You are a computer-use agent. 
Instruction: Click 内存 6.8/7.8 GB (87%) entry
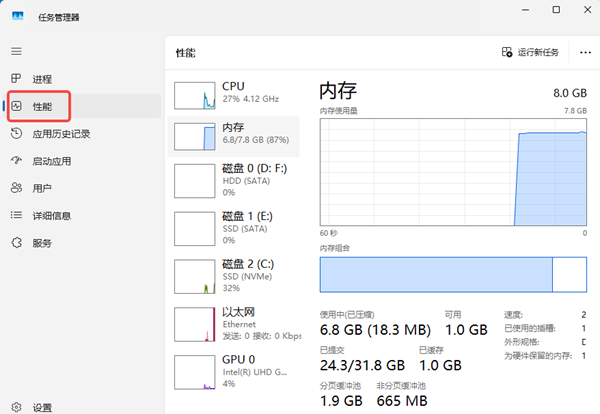[x=233, y=136]
